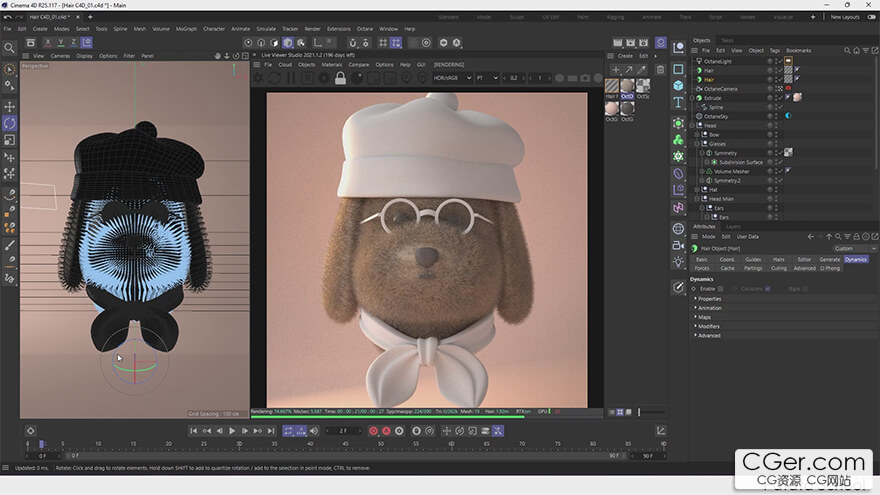The height and width of the screenshot is (495, 880).
Task: Open the Bookmarks menu in Objects panel
Action: [799, 51]
